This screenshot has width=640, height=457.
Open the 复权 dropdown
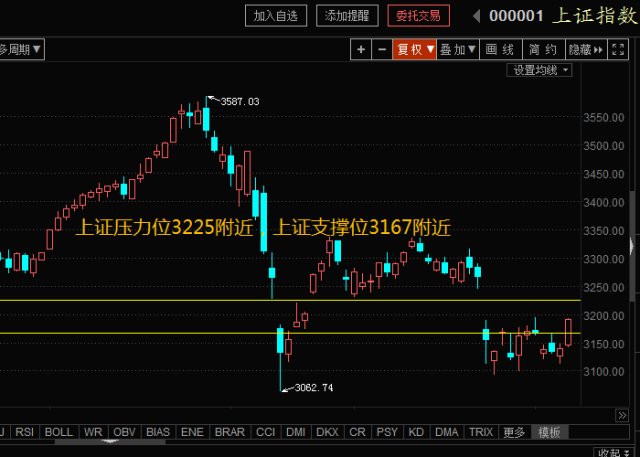(x=415, y=49)
